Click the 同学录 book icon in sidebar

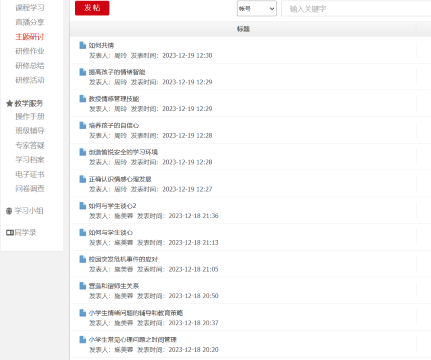tap(10, 233)
